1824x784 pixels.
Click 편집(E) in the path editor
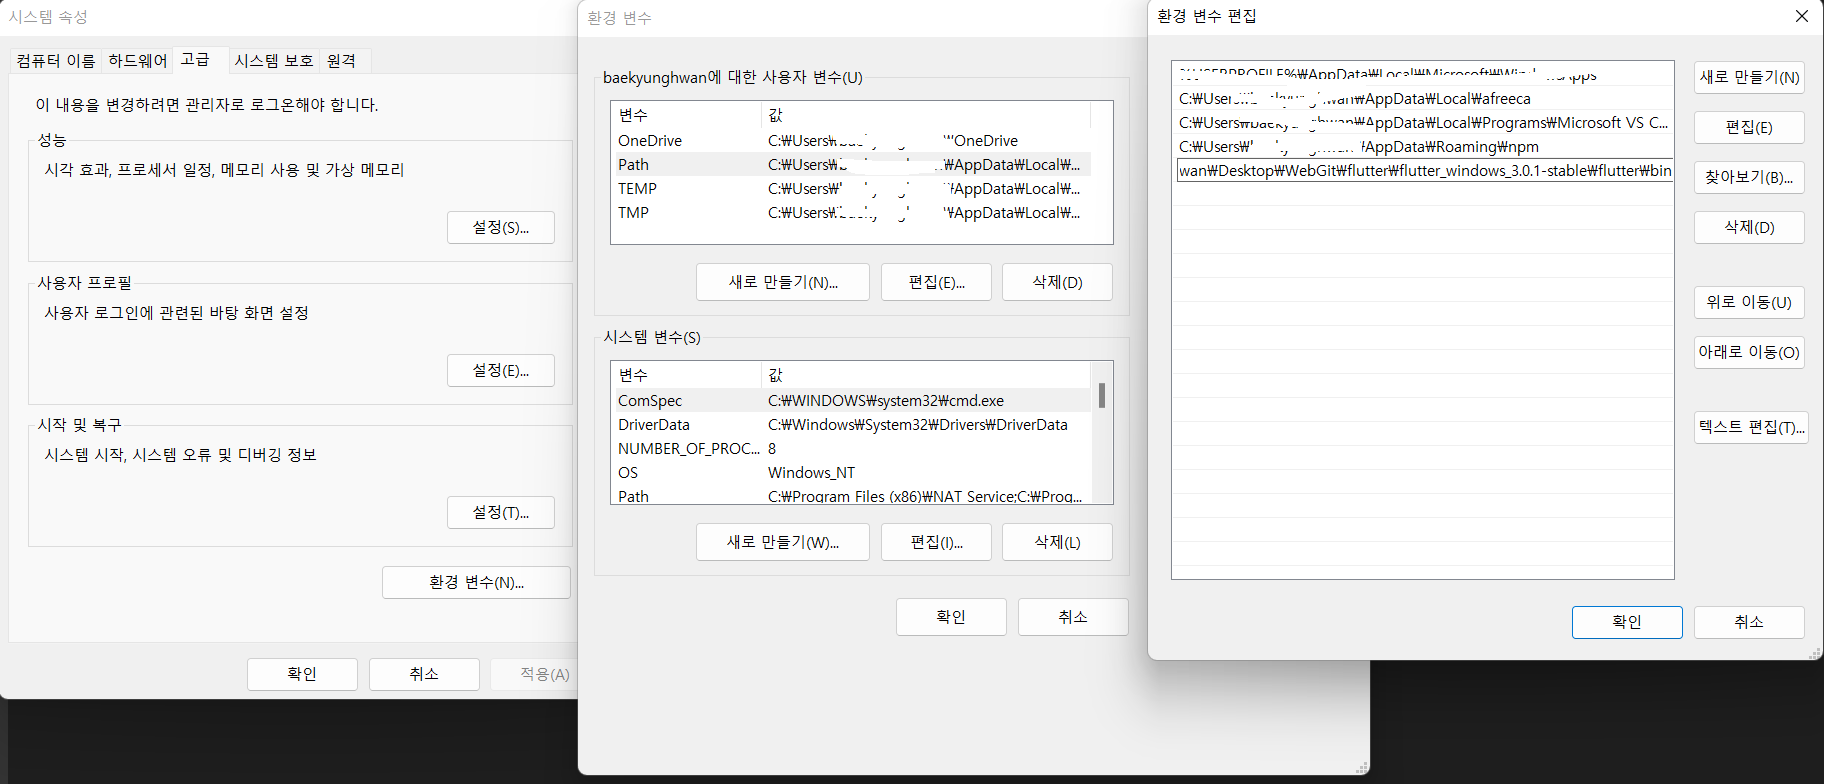tap(1749, 127)
